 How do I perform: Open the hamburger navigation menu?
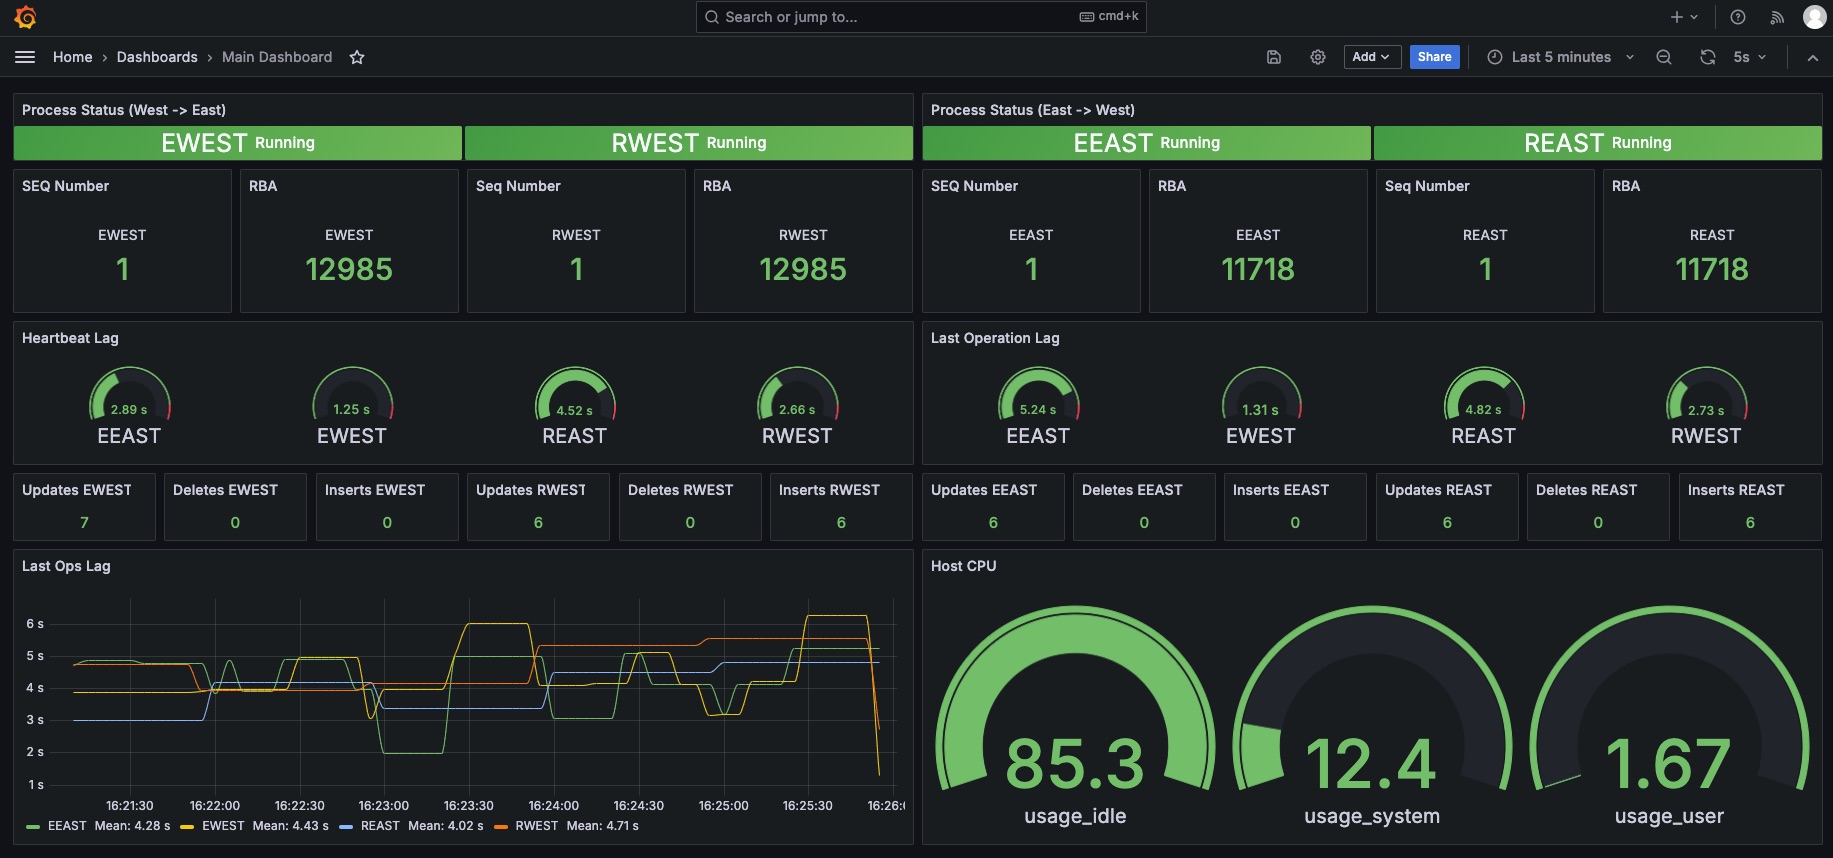pyautogui.click(x=25, y=57)
